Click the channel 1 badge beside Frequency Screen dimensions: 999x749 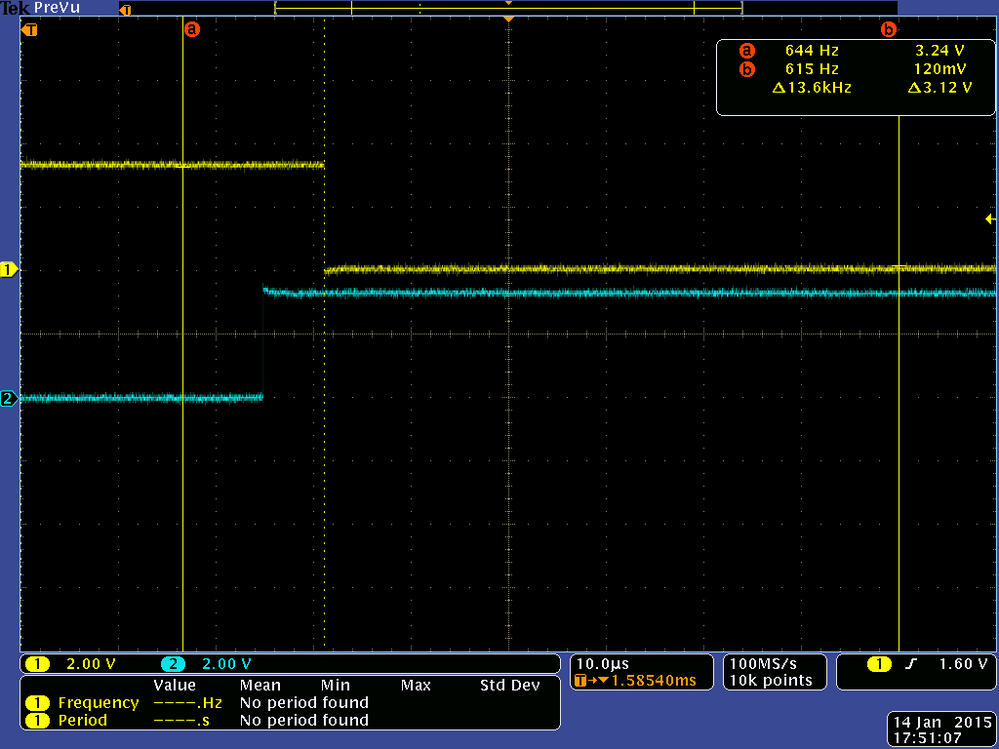[38, 703]
